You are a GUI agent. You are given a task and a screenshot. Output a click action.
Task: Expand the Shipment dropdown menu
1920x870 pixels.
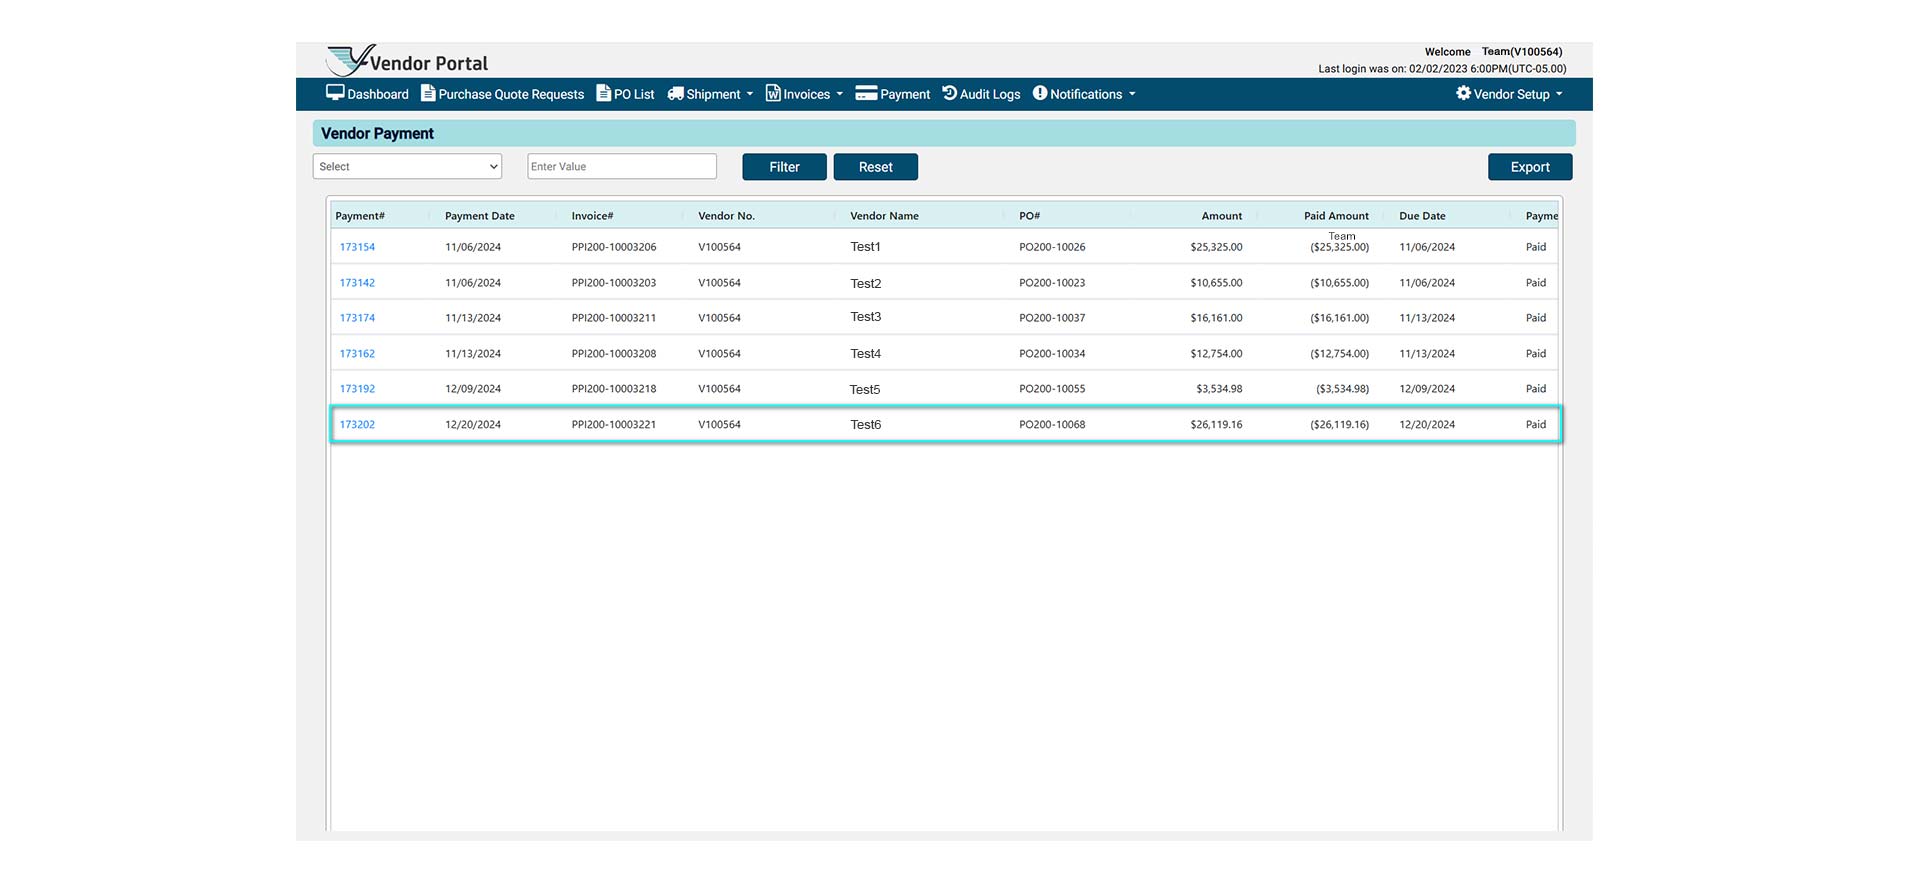click(x=711, y=94)
